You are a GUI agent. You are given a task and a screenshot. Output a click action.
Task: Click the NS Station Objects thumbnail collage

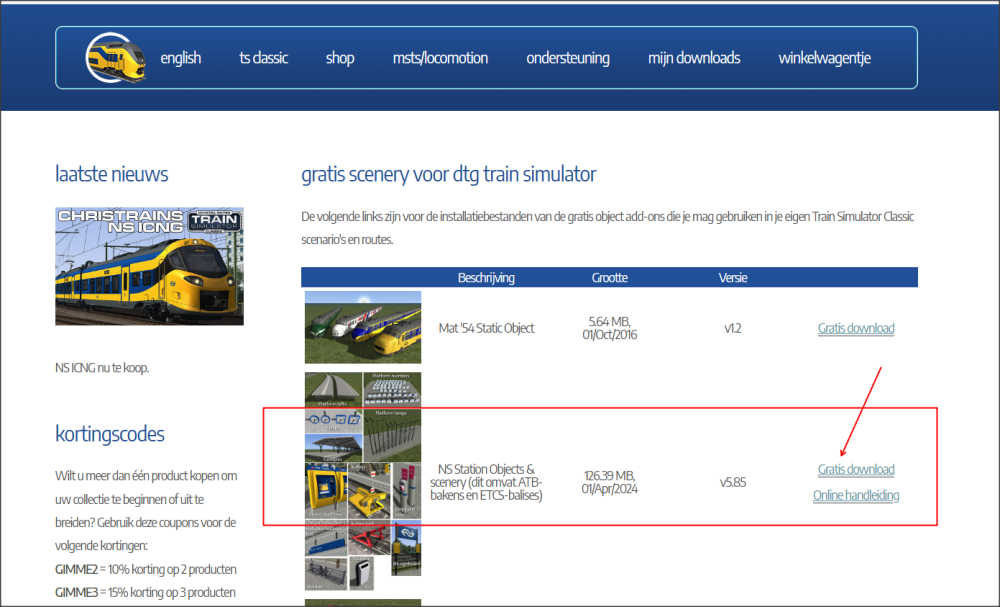(362, 481)
